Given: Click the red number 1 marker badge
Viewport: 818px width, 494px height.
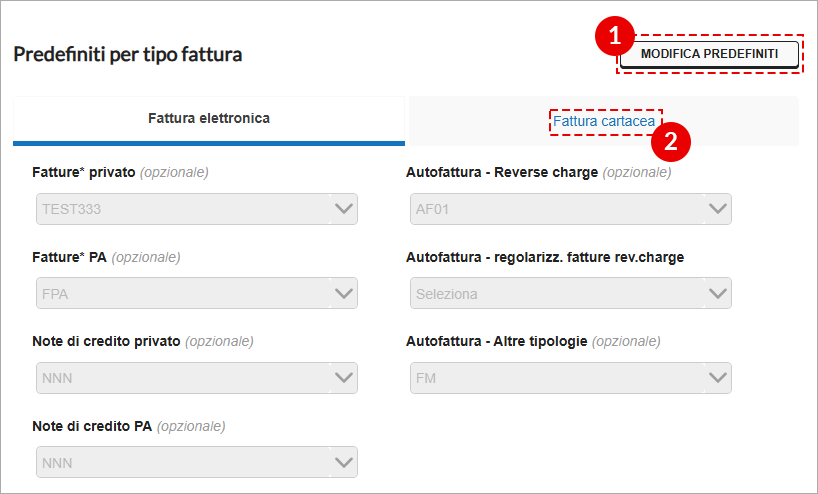Looking at the screenshot, I should 615,36.
